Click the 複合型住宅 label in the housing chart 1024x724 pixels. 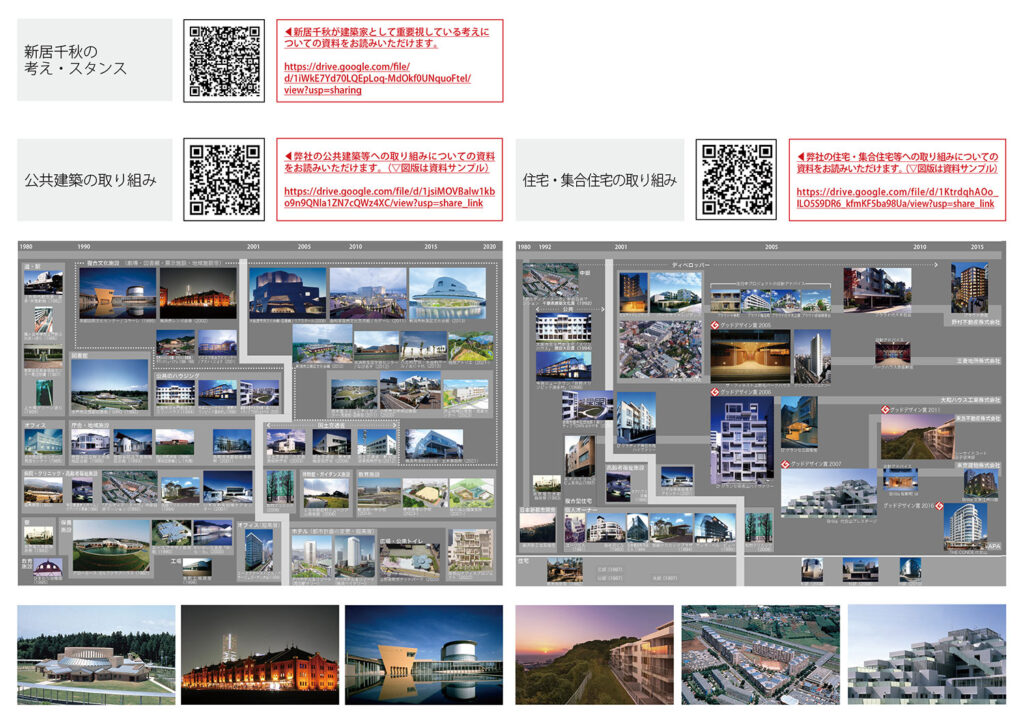(x=579, y=501)
